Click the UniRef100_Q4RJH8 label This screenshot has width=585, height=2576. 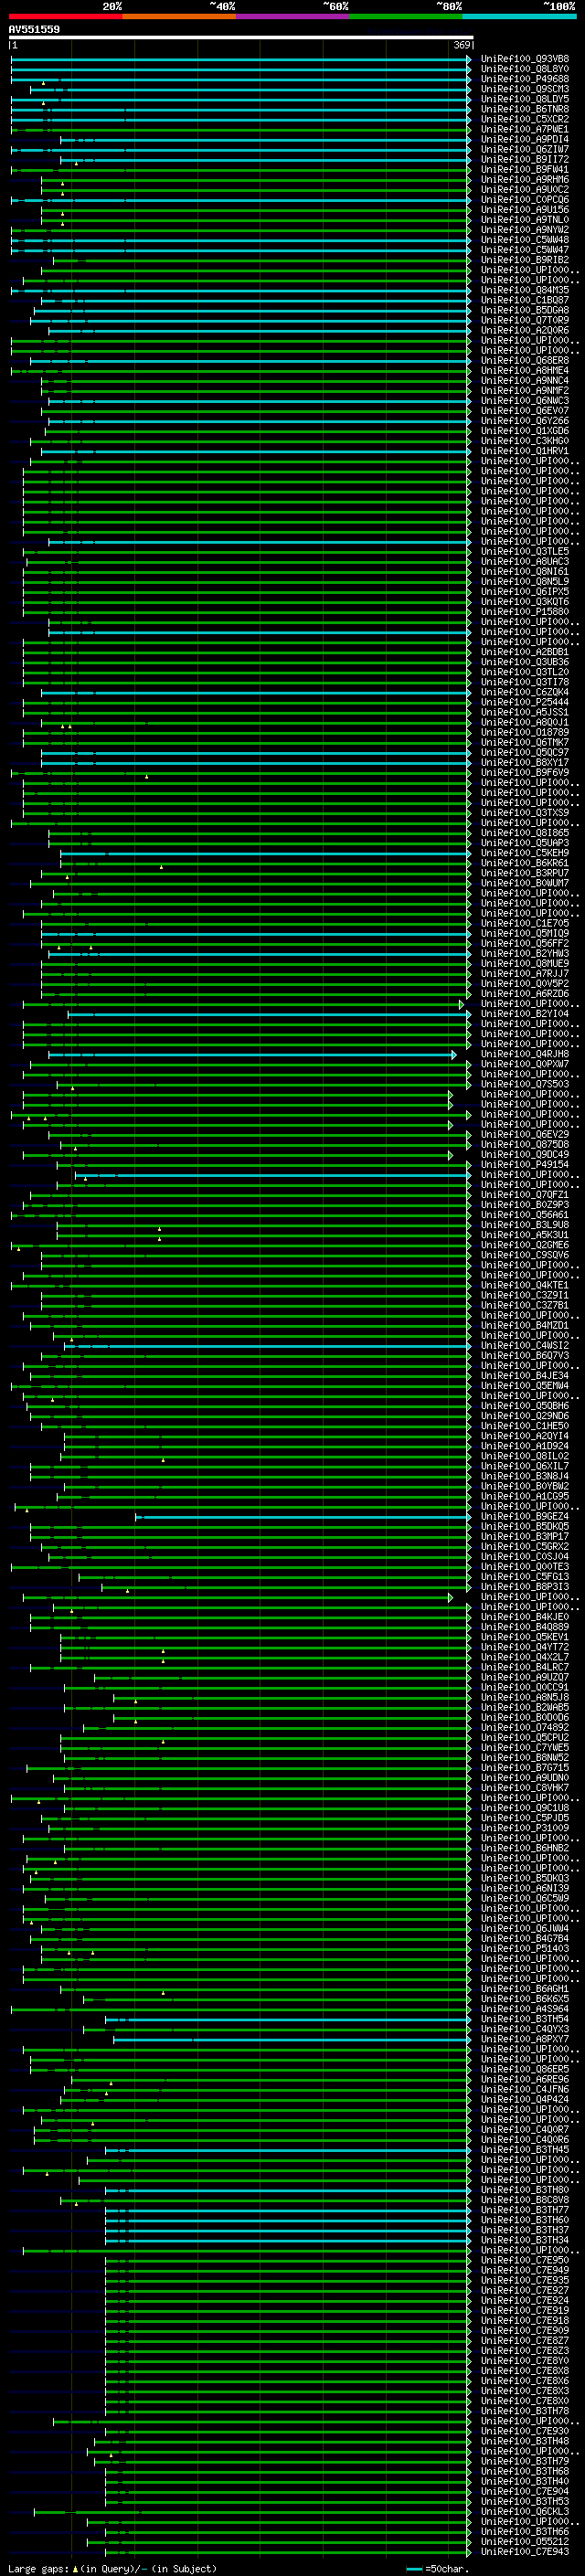click(525, 1054)
